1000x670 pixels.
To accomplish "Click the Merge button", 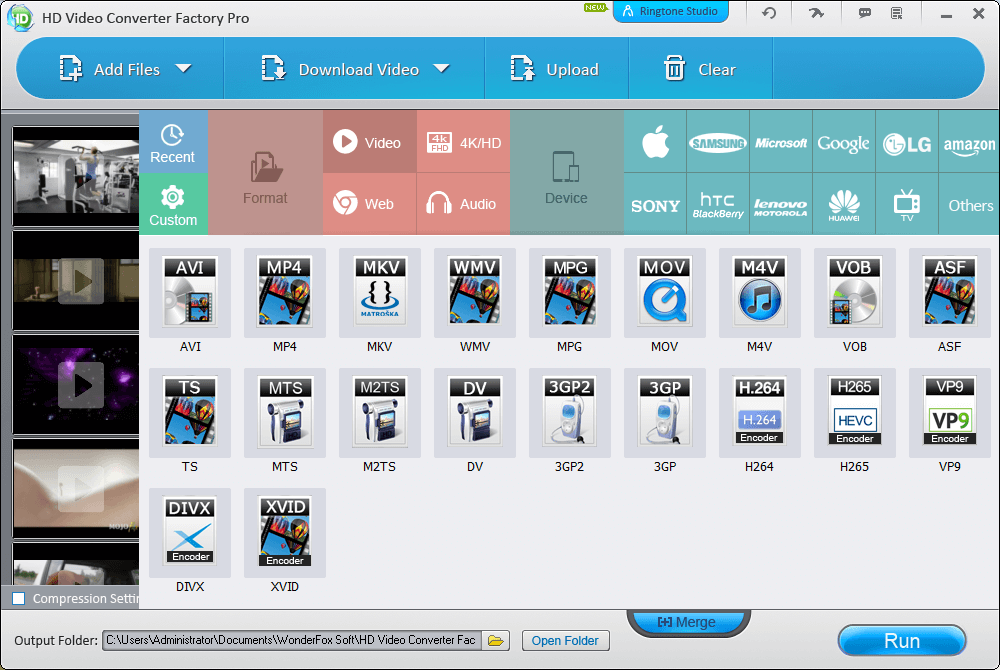I will pos(686,622).
